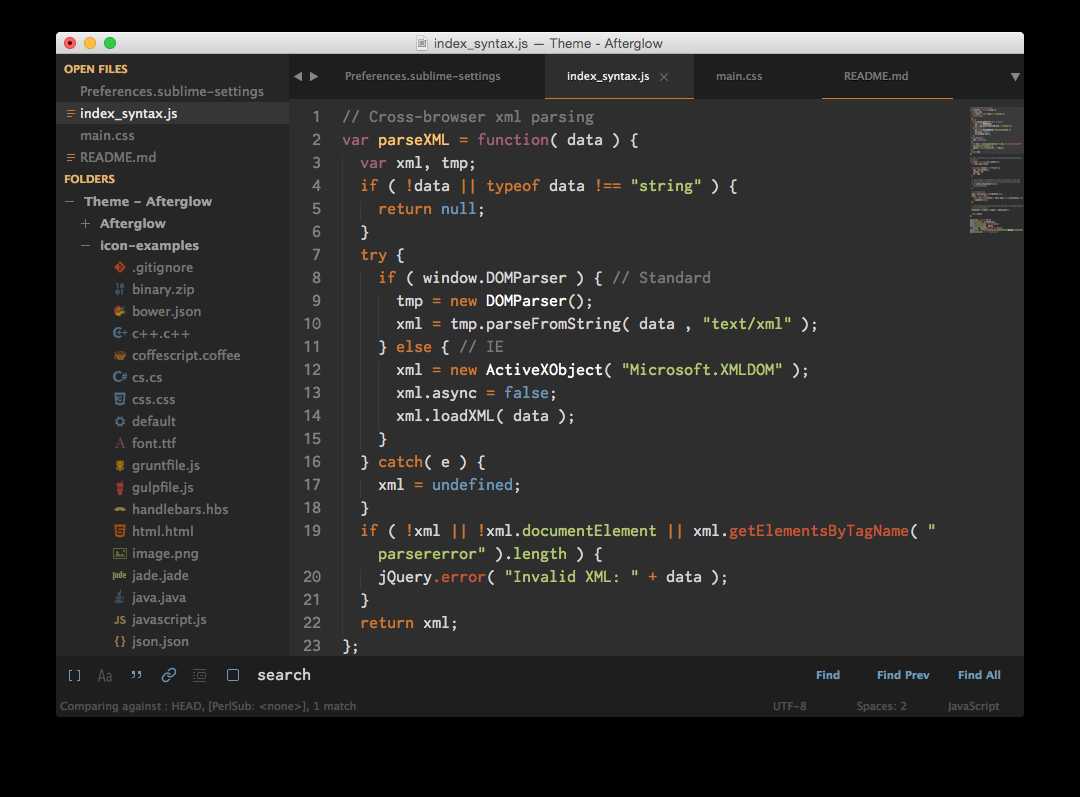Go to previous tab with left arrow
1080x797 pixels.
(x=298, y=76)
